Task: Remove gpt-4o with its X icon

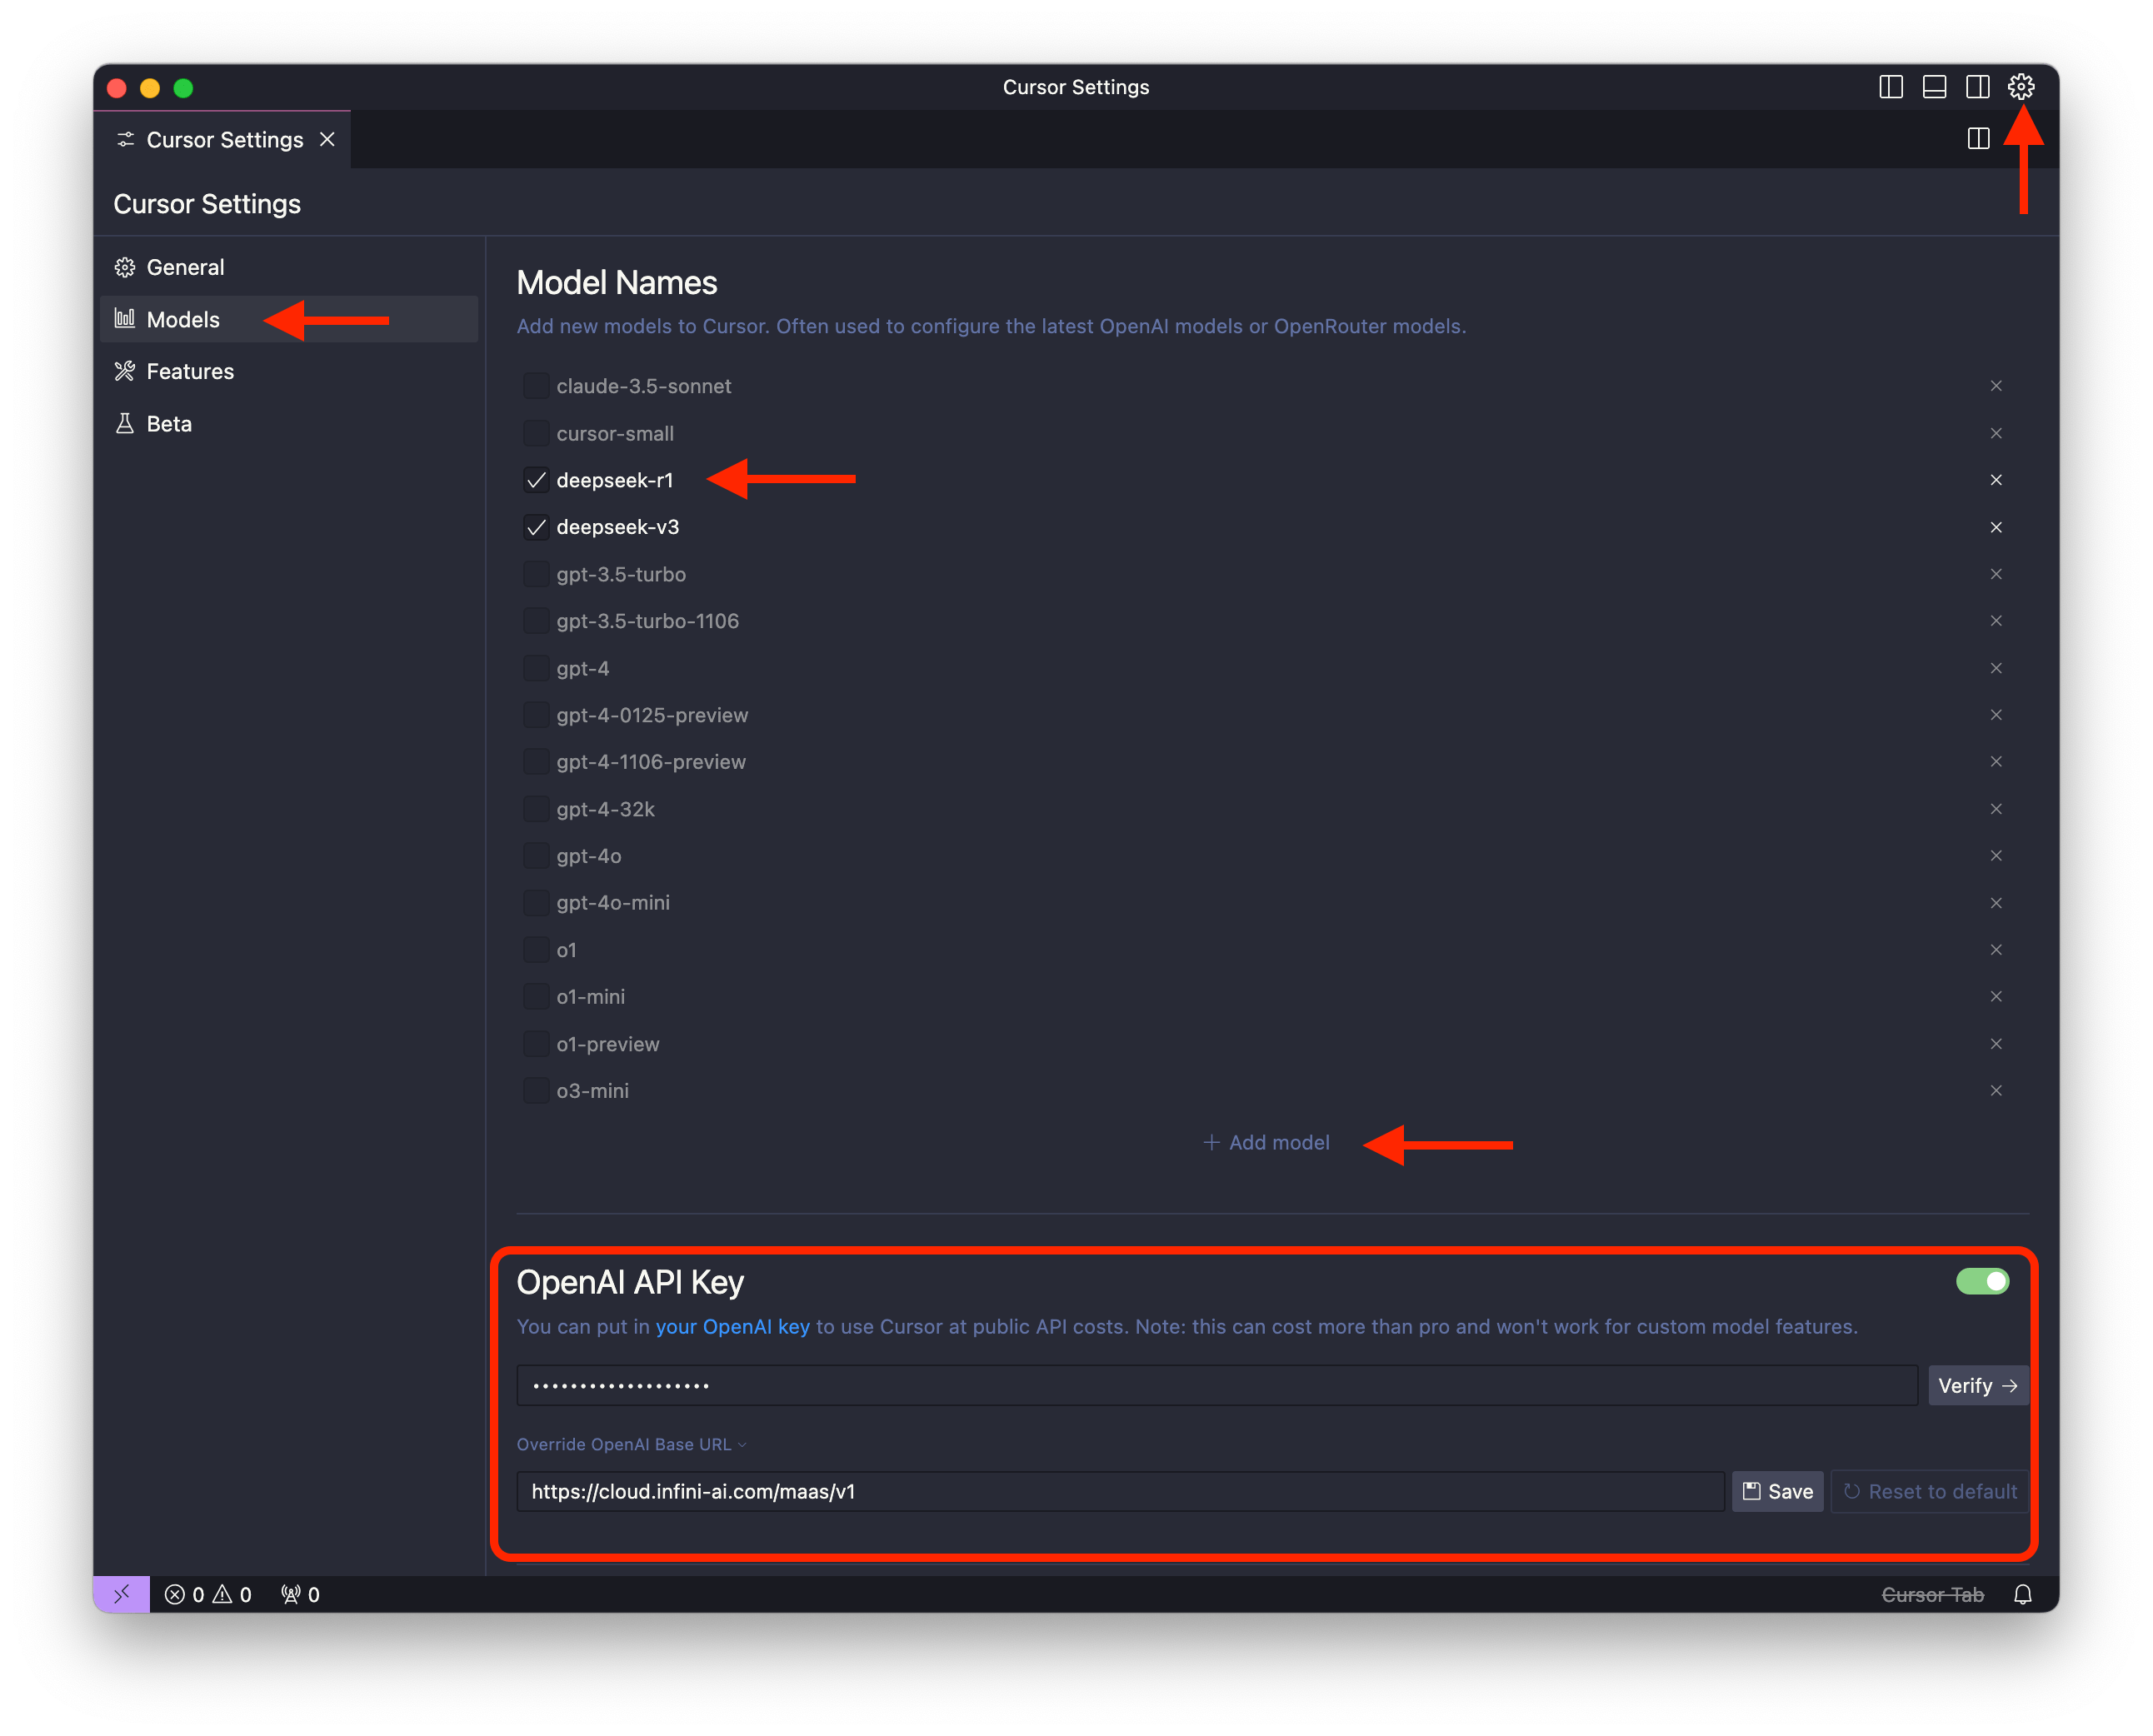Action: (x=1996, y=856)
